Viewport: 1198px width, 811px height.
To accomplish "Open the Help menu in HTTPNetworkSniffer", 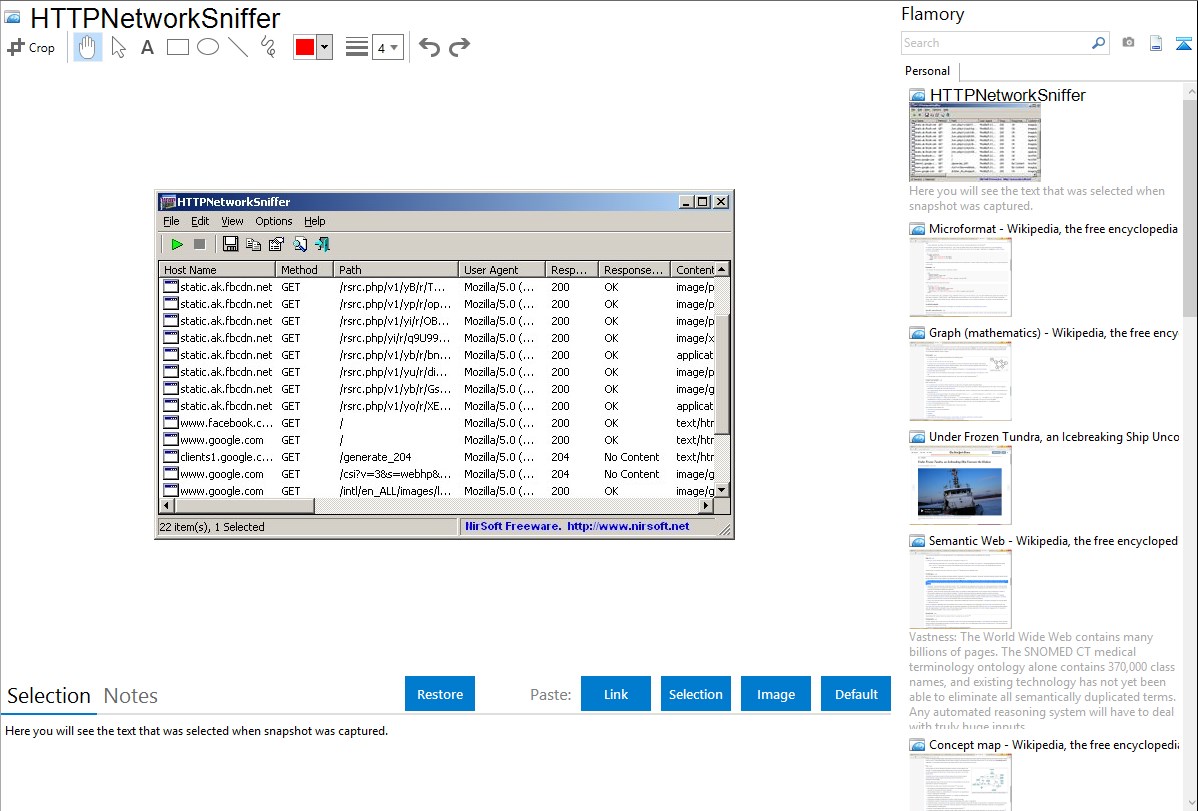I will coord(315,222).
